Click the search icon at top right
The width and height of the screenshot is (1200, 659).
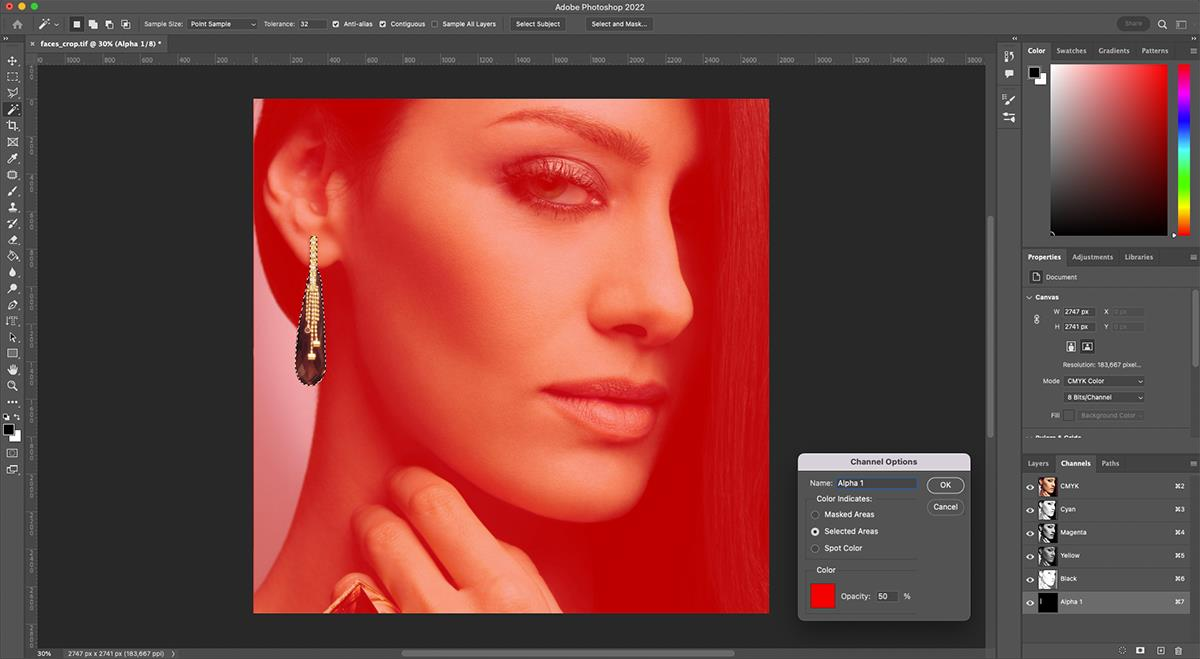pyautogui.click(x=1162, y=24)
